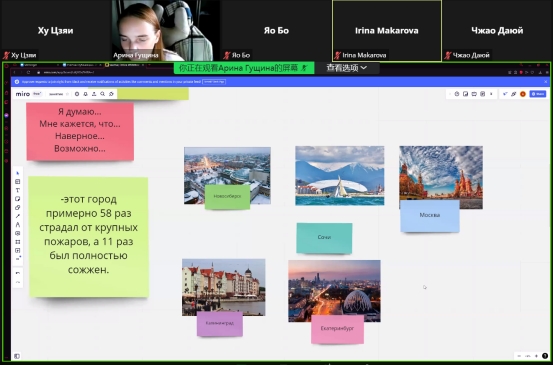Switch to the active Miro browser tab
The height and width of the screenshot is (365, 553).
point(124,65)
